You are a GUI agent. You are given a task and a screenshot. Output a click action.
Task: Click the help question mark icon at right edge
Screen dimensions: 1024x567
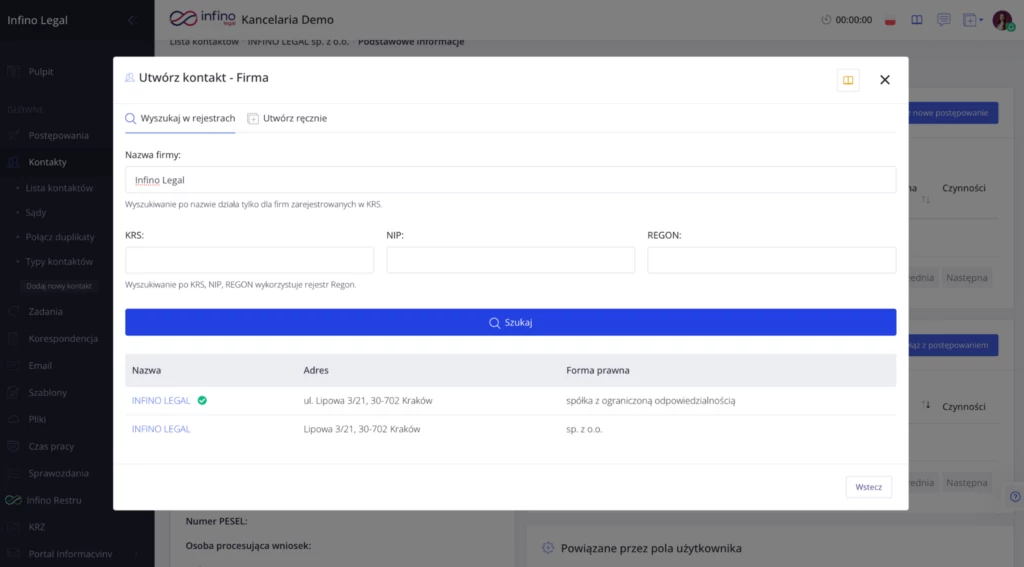click(1015, 496)
